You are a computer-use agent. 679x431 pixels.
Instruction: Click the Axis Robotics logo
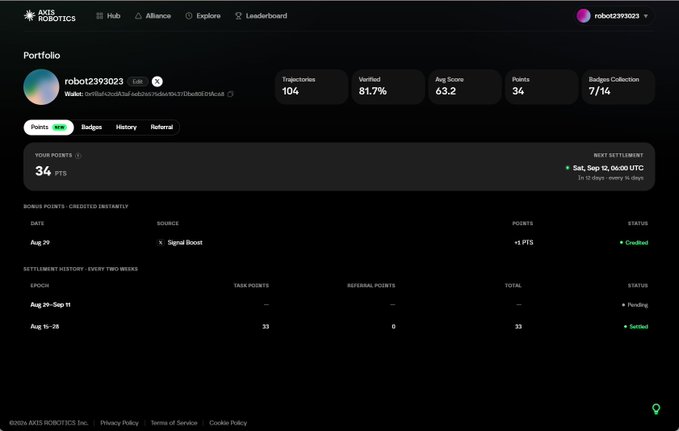[50, 16]
